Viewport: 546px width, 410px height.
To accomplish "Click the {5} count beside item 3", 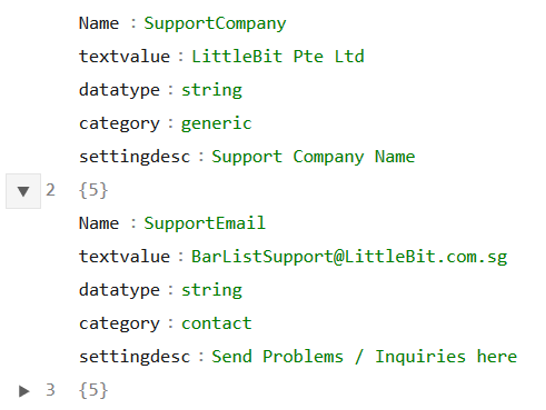I will click(93, 390).
